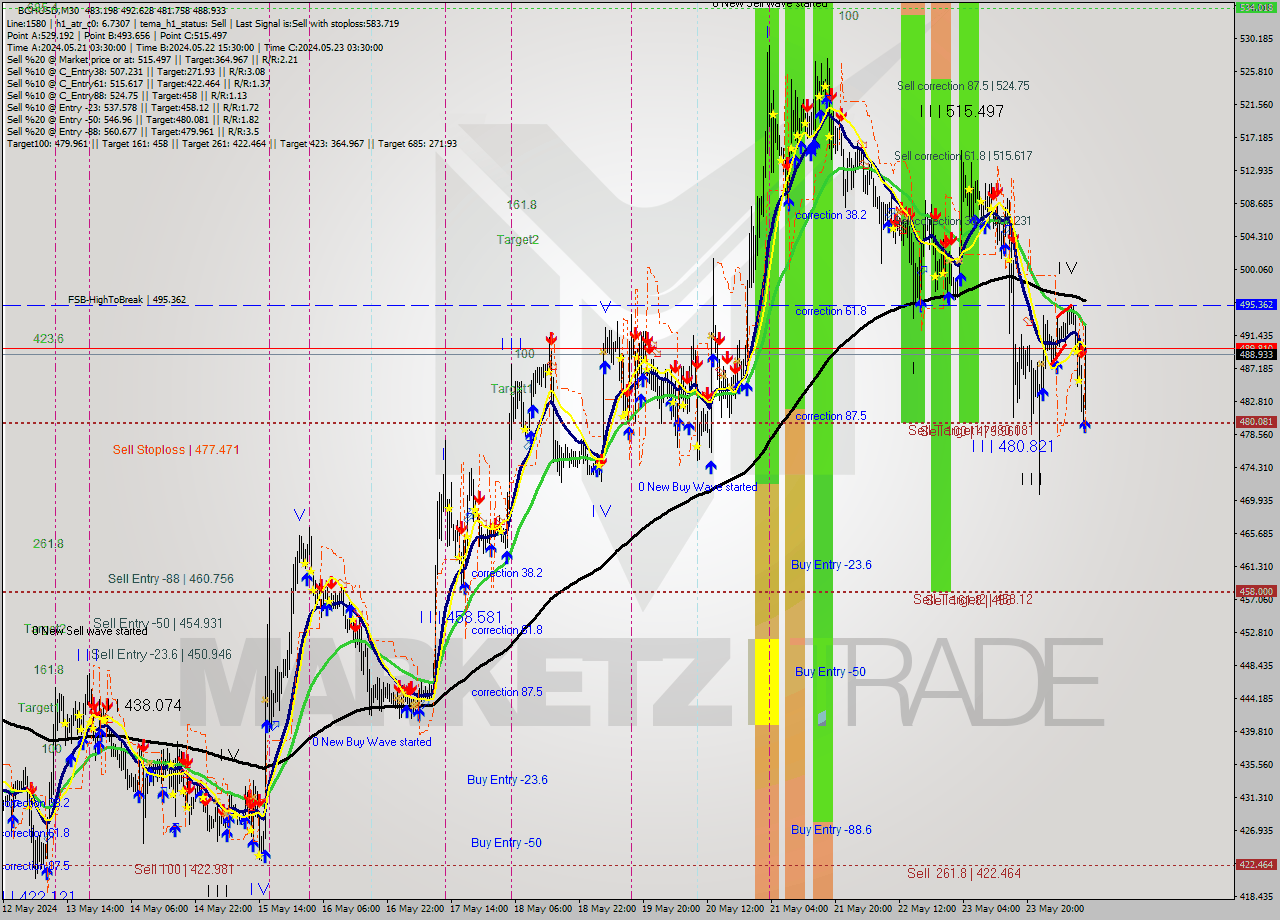Click the 495.362 price tag on axis

(x=1256, y=305)
